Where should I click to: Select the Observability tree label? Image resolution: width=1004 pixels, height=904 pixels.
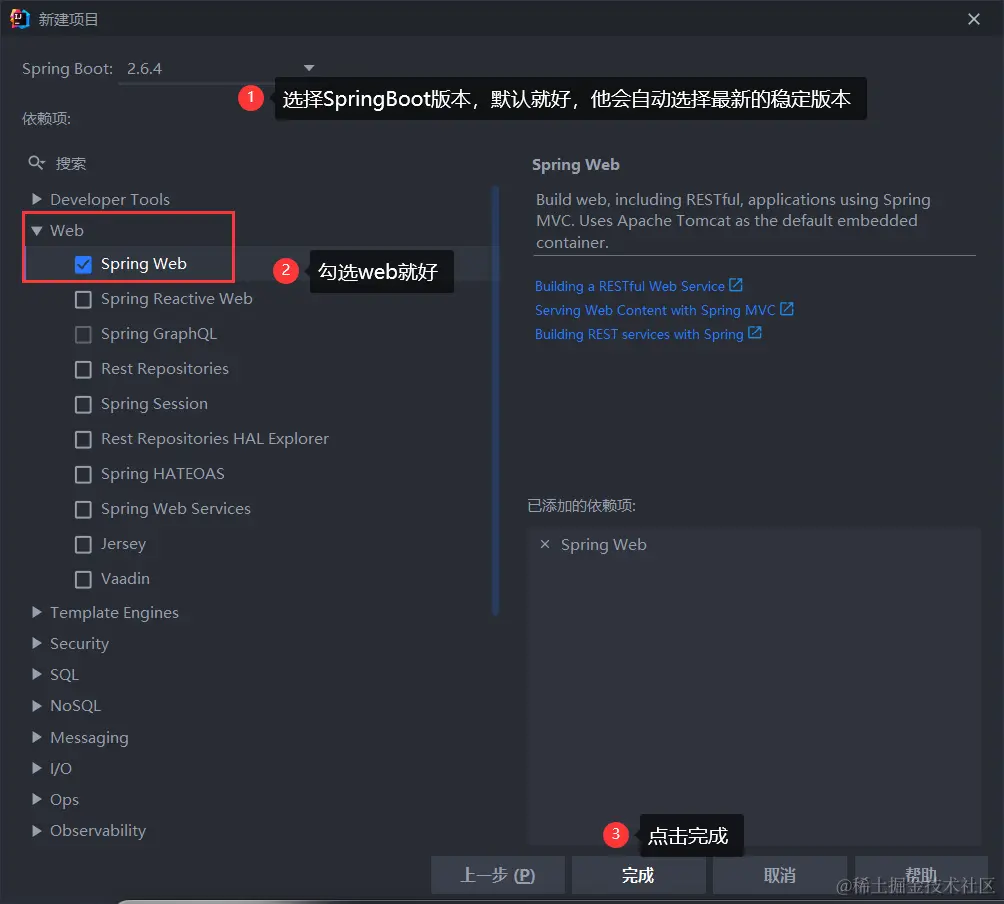(98, 830)
